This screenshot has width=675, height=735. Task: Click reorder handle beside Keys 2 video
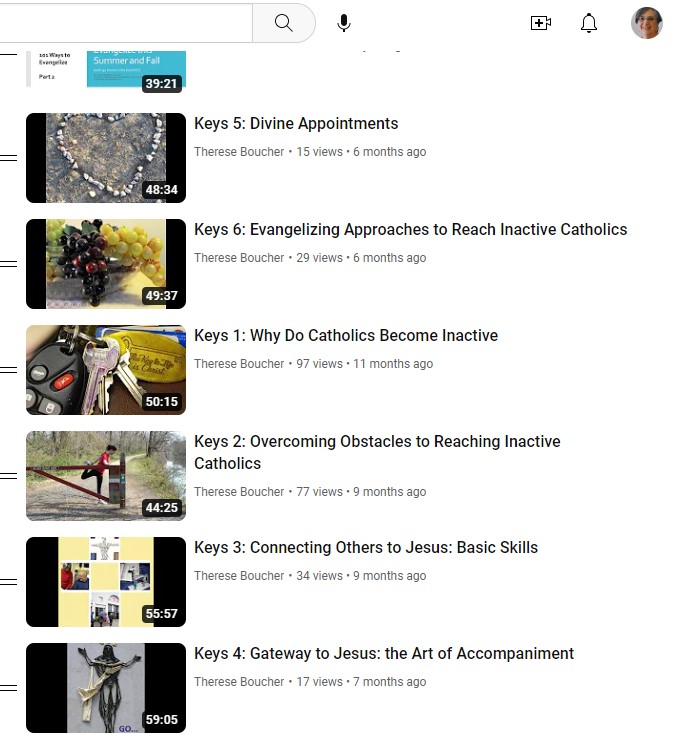point(8,476)
